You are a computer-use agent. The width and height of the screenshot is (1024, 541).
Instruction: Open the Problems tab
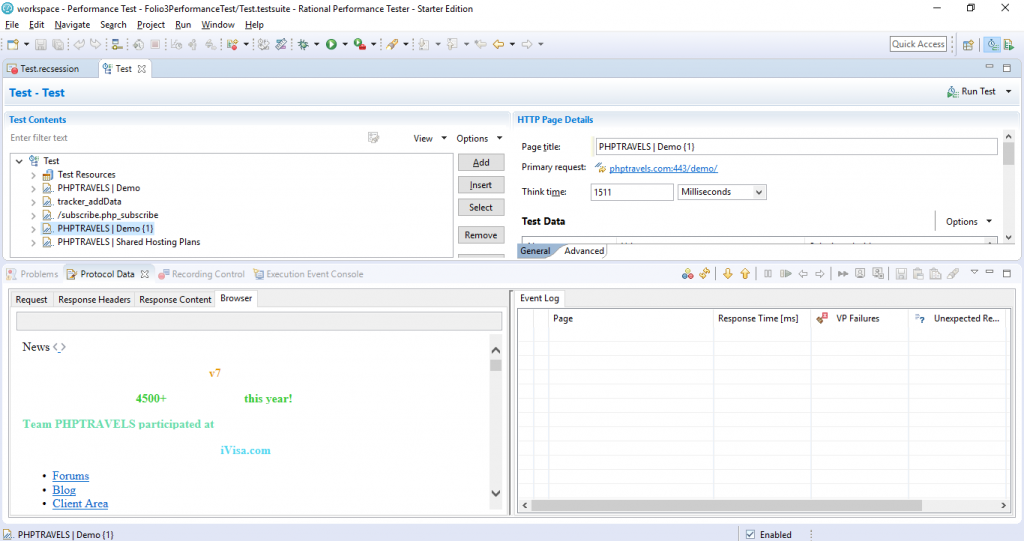(32, 274)
